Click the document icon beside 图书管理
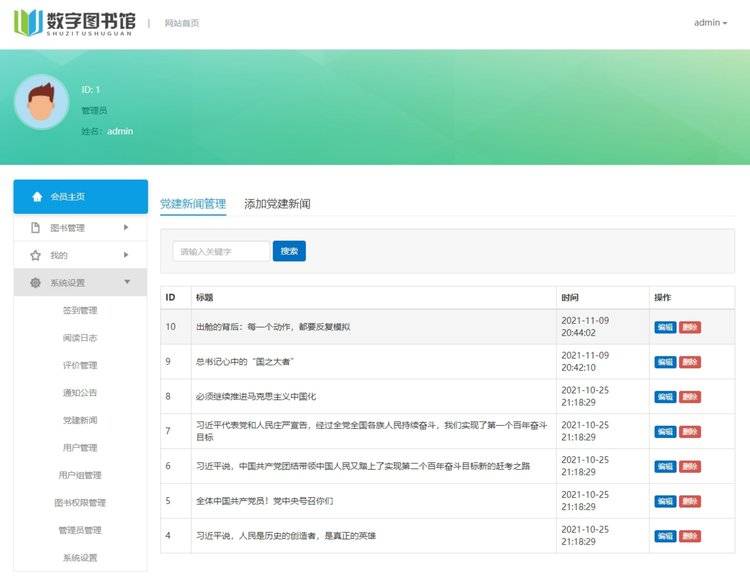 click(35, 228)
